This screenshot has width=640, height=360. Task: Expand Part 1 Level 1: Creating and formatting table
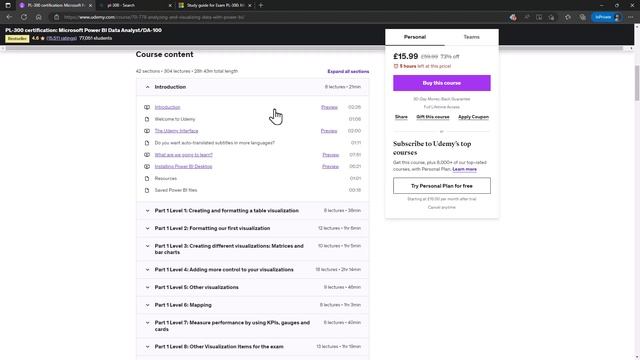point(253,211)
